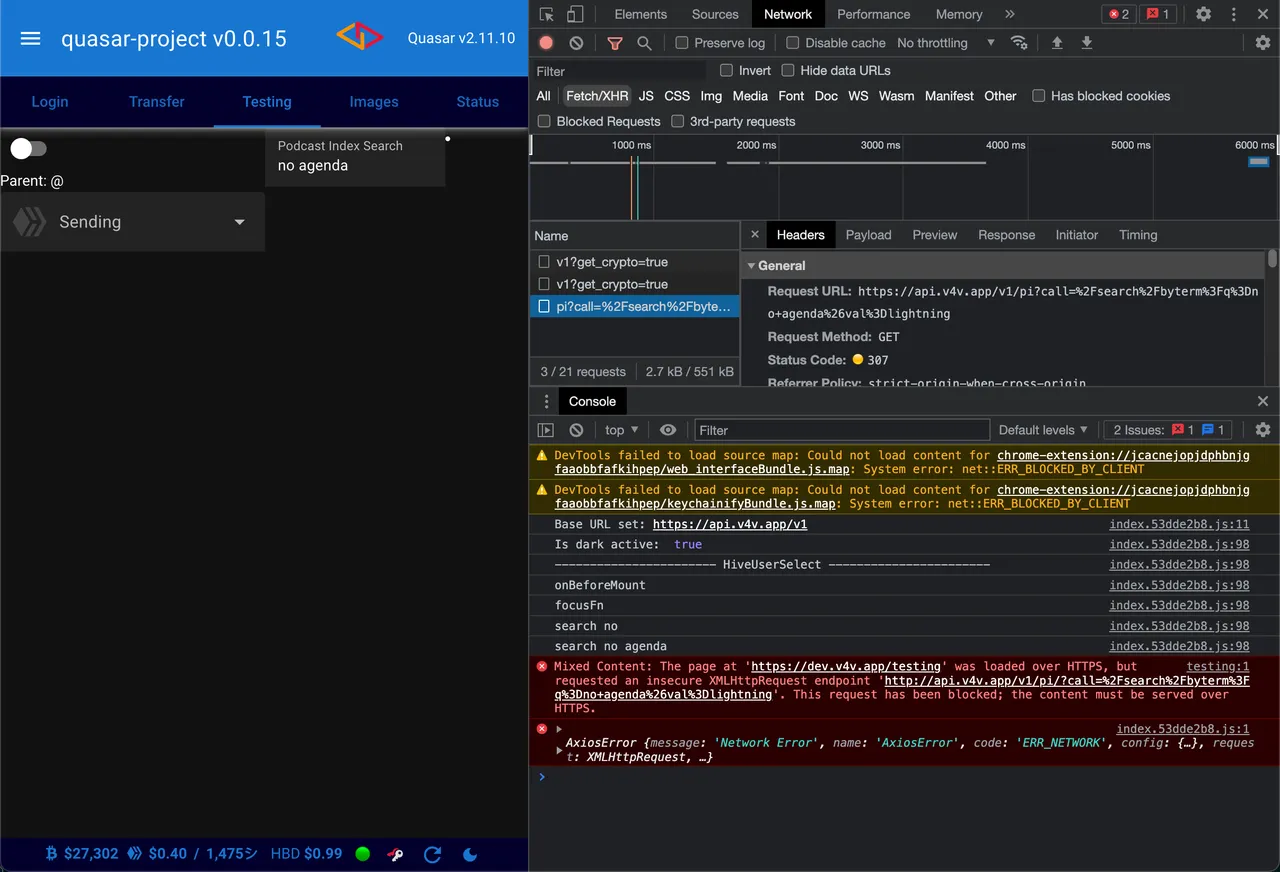Import HAR file with the upload arrow
The width and height of the screenshot is (1280, 872).
click(1057, 43)
